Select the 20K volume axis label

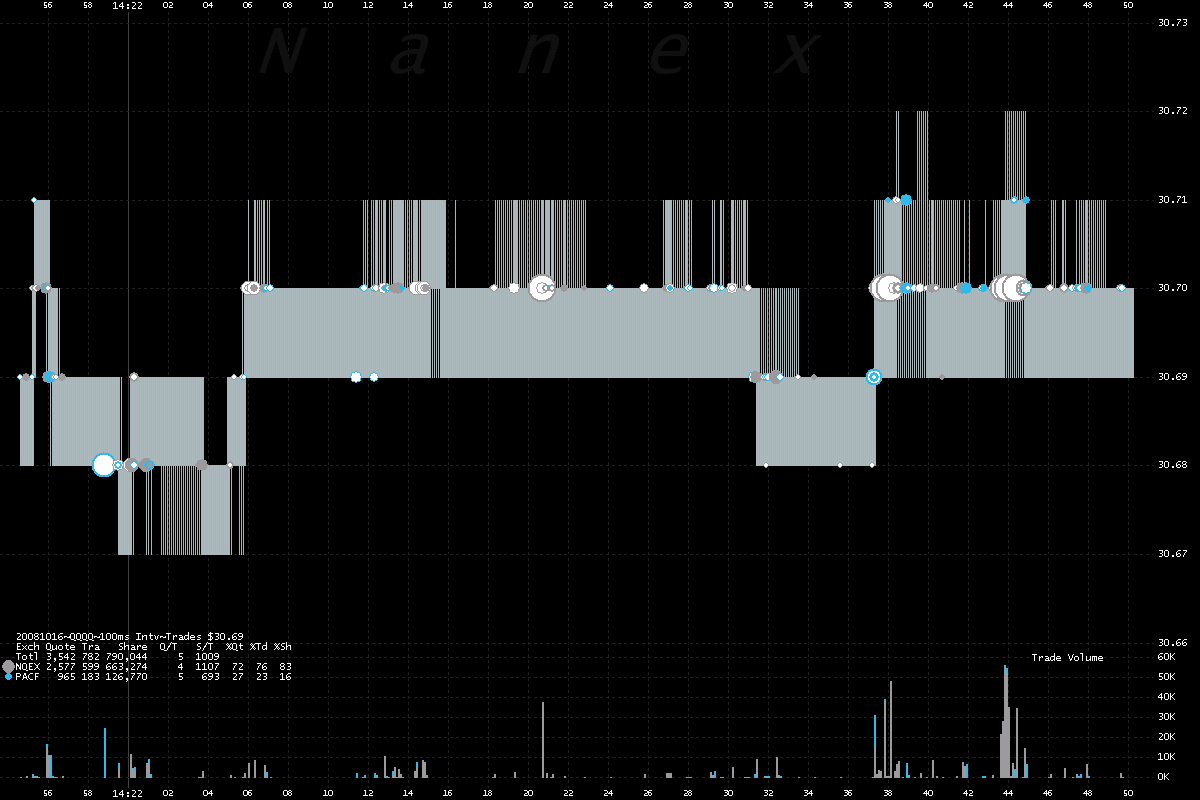pyautogui.click(x=1165, y=737)
